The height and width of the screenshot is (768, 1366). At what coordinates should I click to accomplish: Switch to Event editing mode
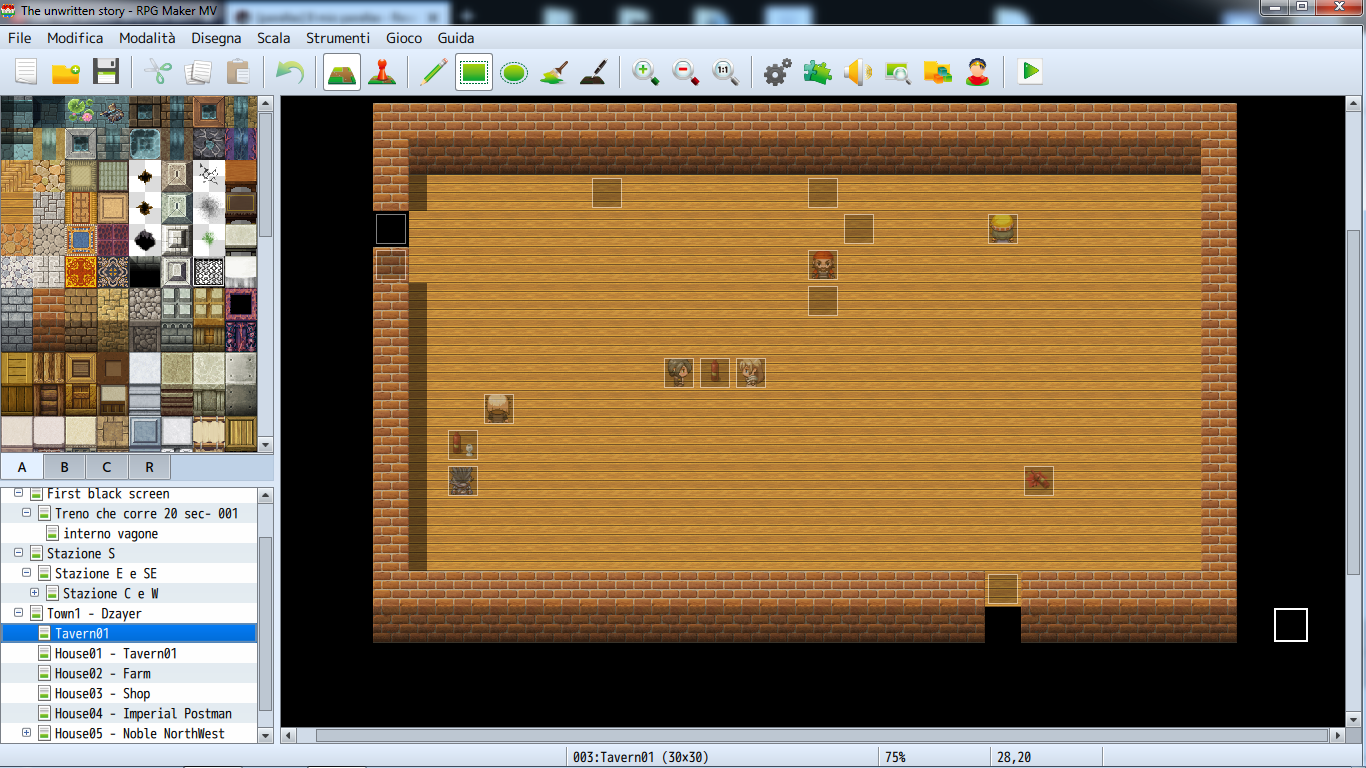click(x=381, y=72)
